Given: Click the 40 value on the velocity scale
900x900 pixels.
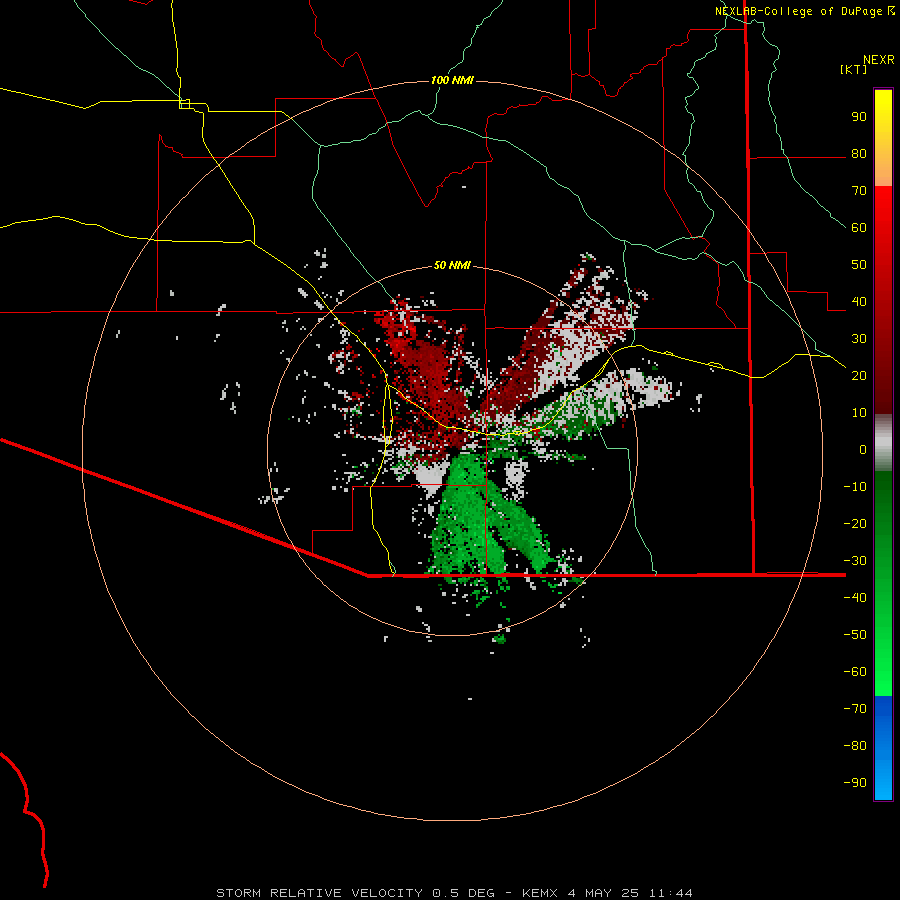Looking at the screenshot, I should click(859, 301).
